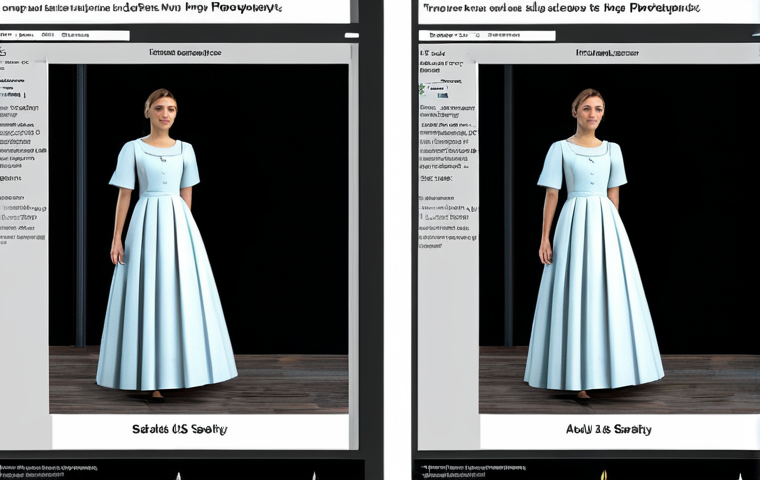760x480 pixels.
Task: Click the "Abdu 3& Saehy" caption under the right model
Action: coord(609,429)
